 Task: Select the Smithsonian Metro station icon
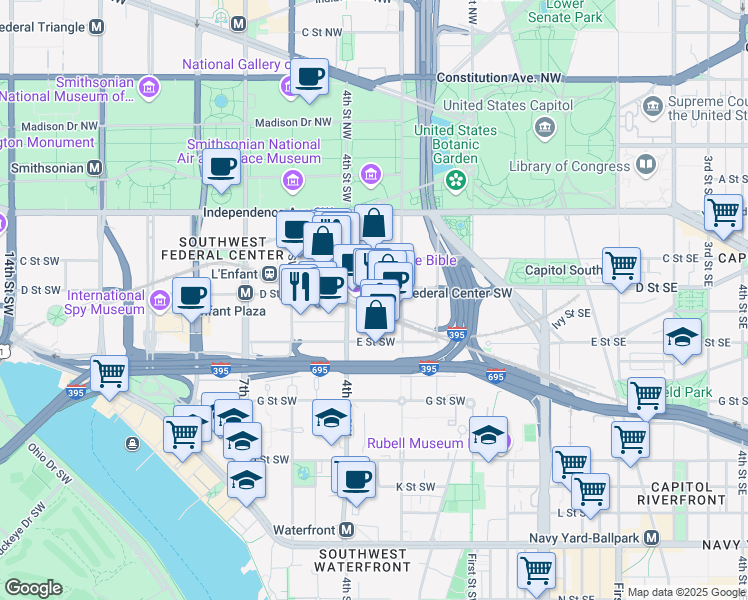click(95, 168)
